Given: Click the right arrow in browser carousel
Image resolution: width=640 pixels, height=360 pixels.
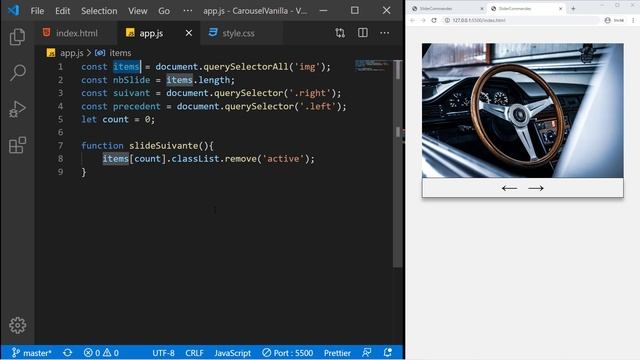Looking at the screenshot, I should click(536, 188).
